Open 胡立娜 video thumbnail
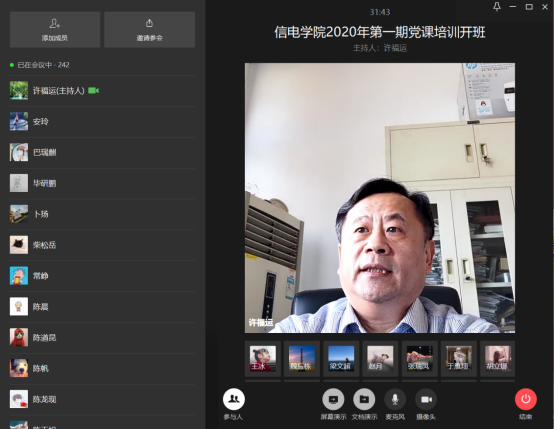 (497, 359)
